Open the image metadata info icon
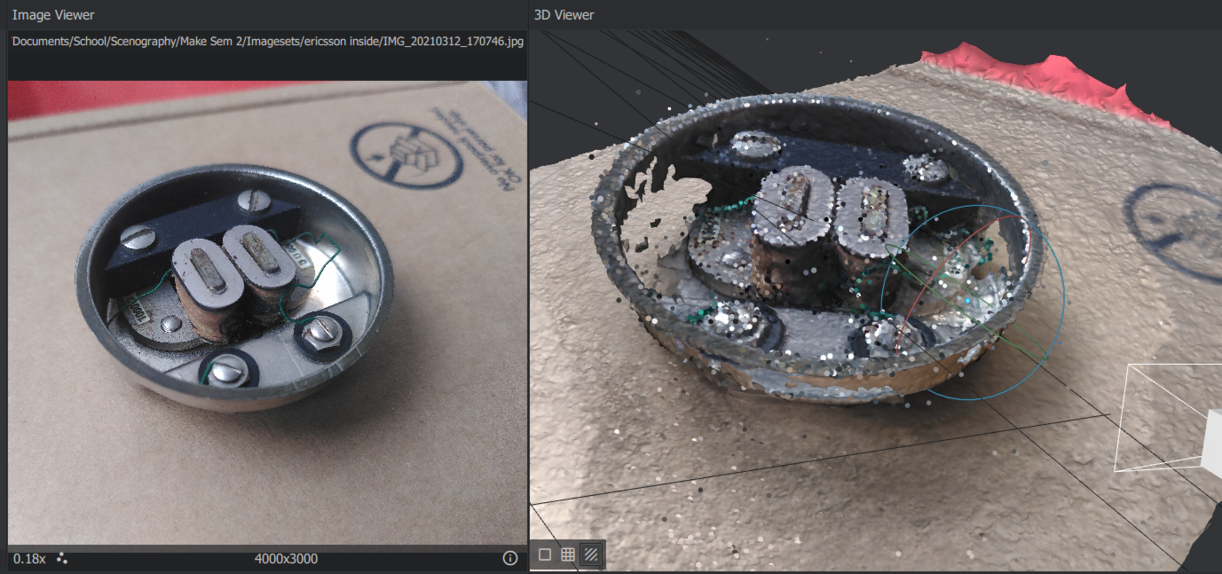 (x=510, y=558)
